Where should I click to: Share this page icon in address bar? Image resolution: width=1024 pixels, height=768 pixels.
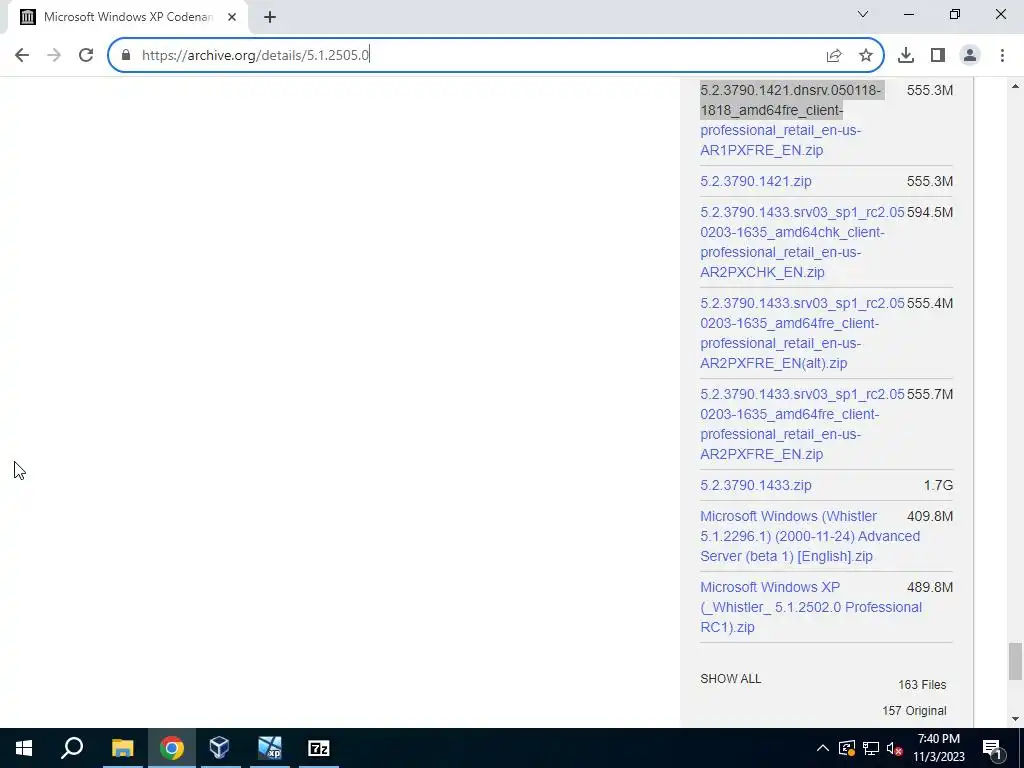[834, 56]
